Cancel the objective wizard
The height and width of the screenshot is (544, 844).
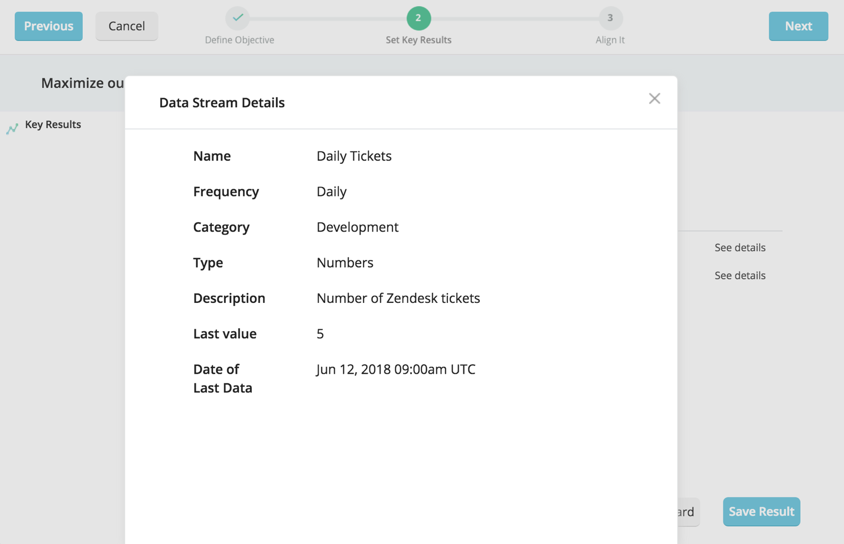pyautogui.click(x=126, y=26)
